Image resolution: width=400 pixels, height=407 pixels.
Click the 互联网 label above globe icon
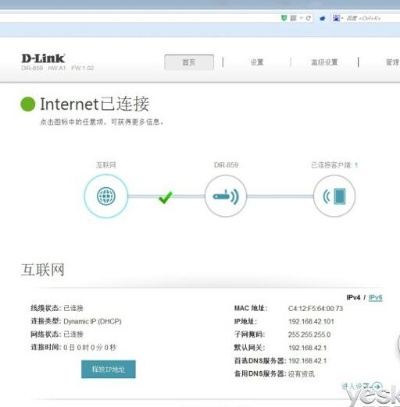pyautogui.click(x=106, y=165)
